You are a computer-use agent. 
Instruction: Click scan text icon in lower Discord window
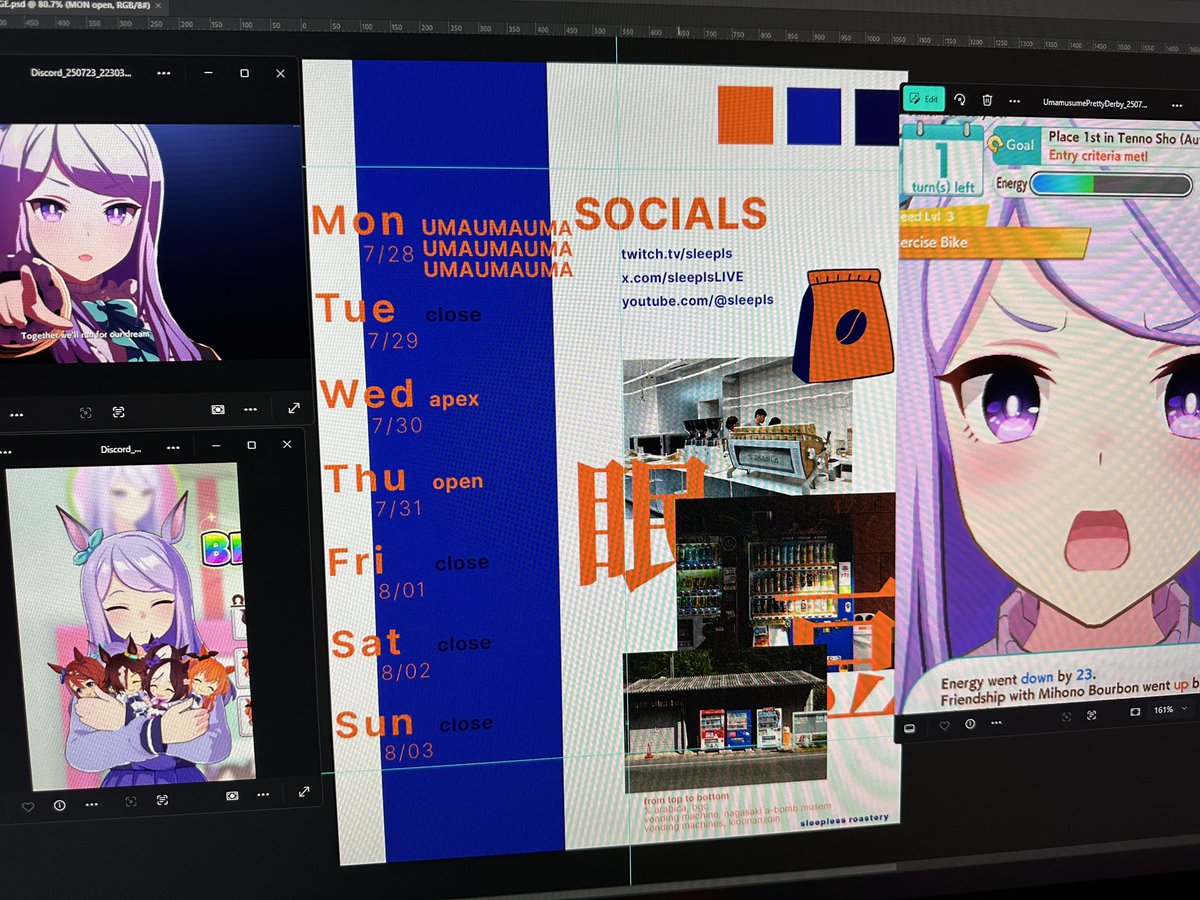click(161, 801)
